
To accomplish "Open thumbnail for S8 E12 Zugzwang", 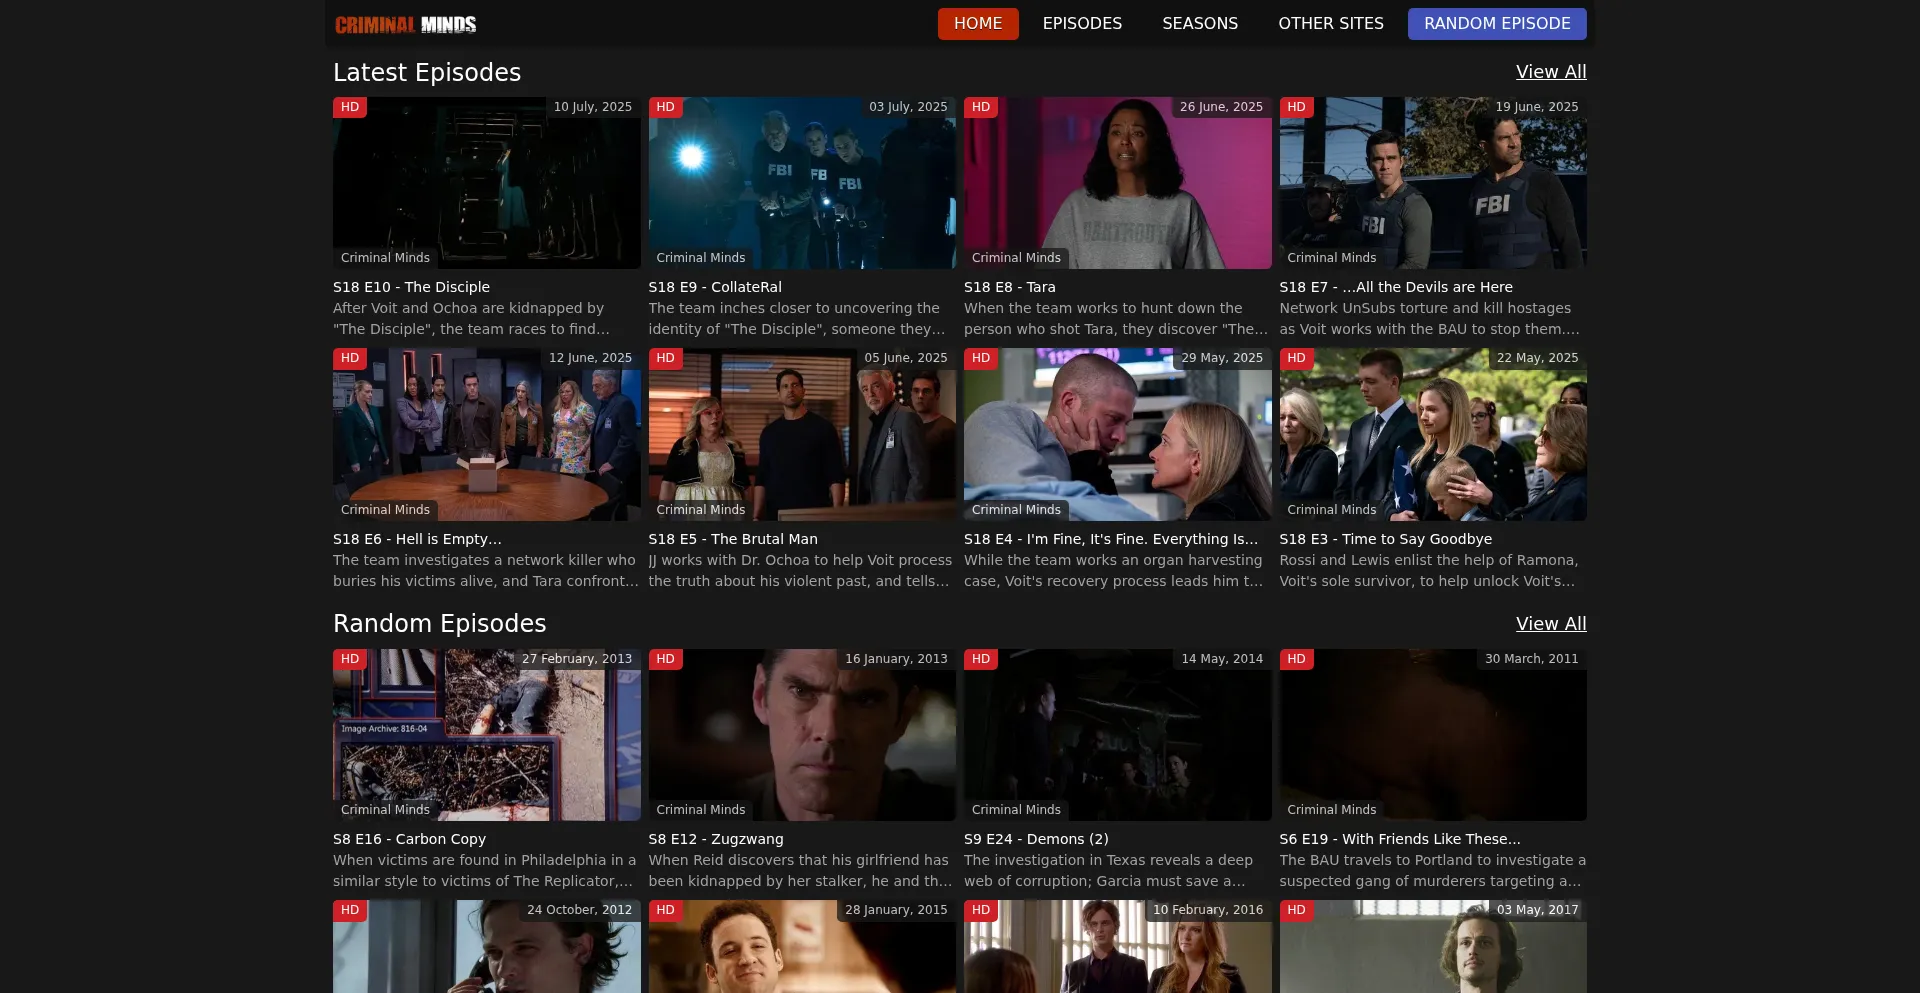I will (802, 735).
